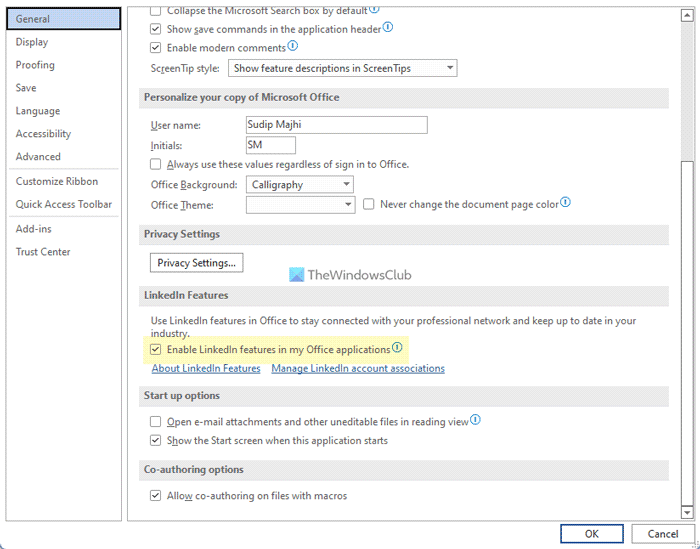Open Customize Ribbon settings
This screenshot has width=700, height=549.
pos(63,181)
